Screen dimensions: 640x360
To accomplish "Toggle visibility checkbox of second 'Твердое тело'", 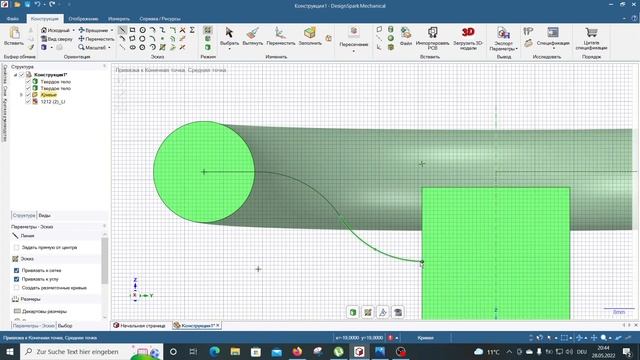I will pos(28,88).
